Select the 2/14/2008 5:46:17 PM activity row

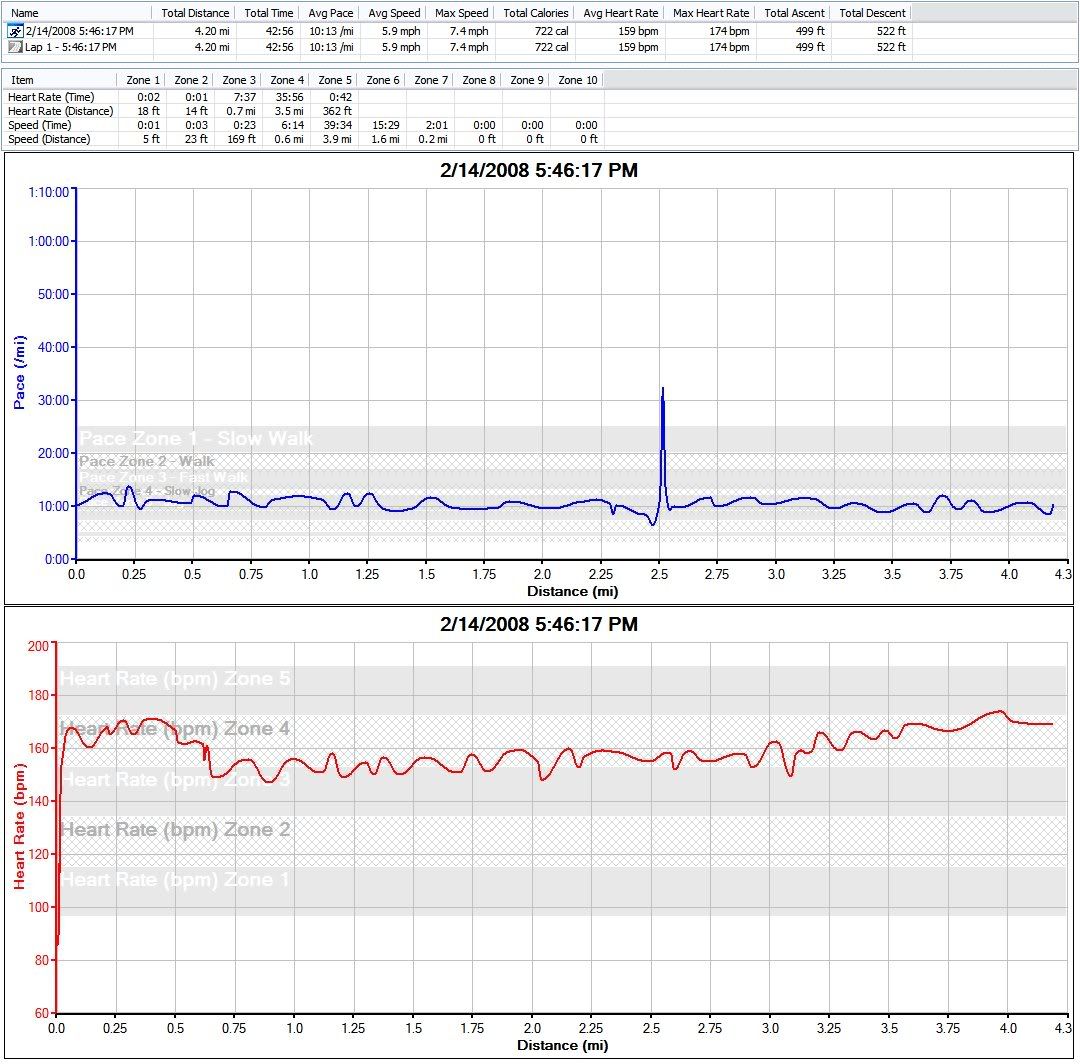tap(79, 32)
